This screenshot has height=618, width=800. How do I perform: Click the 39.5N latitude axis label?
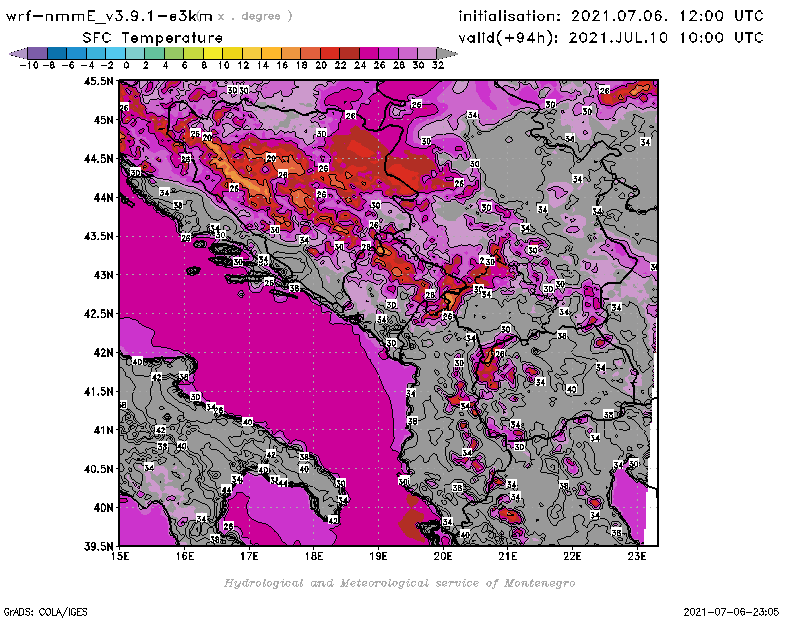pyautogui.click(x=98, y=546)
